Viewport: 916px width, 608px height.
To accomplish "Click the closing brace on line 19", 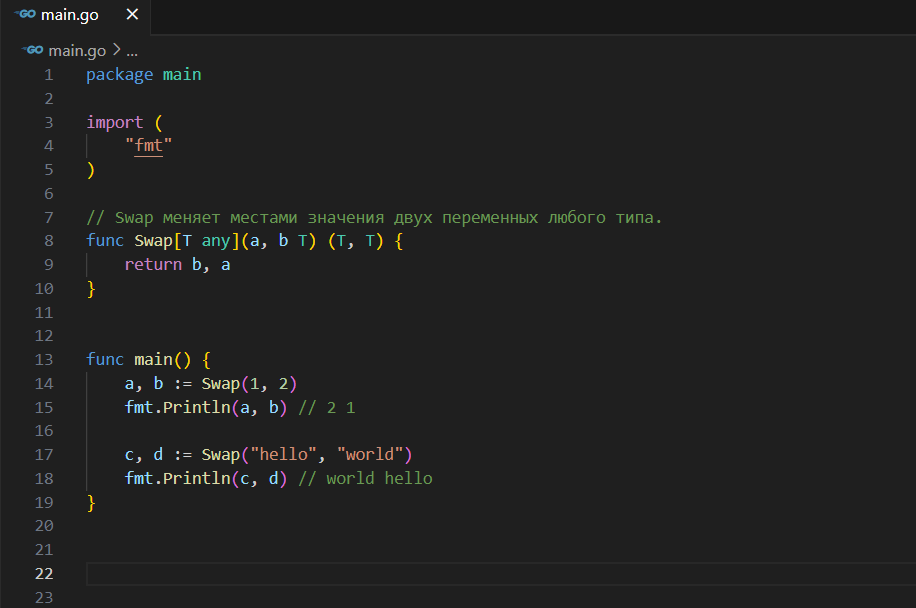I will click(x=91, y=503).
